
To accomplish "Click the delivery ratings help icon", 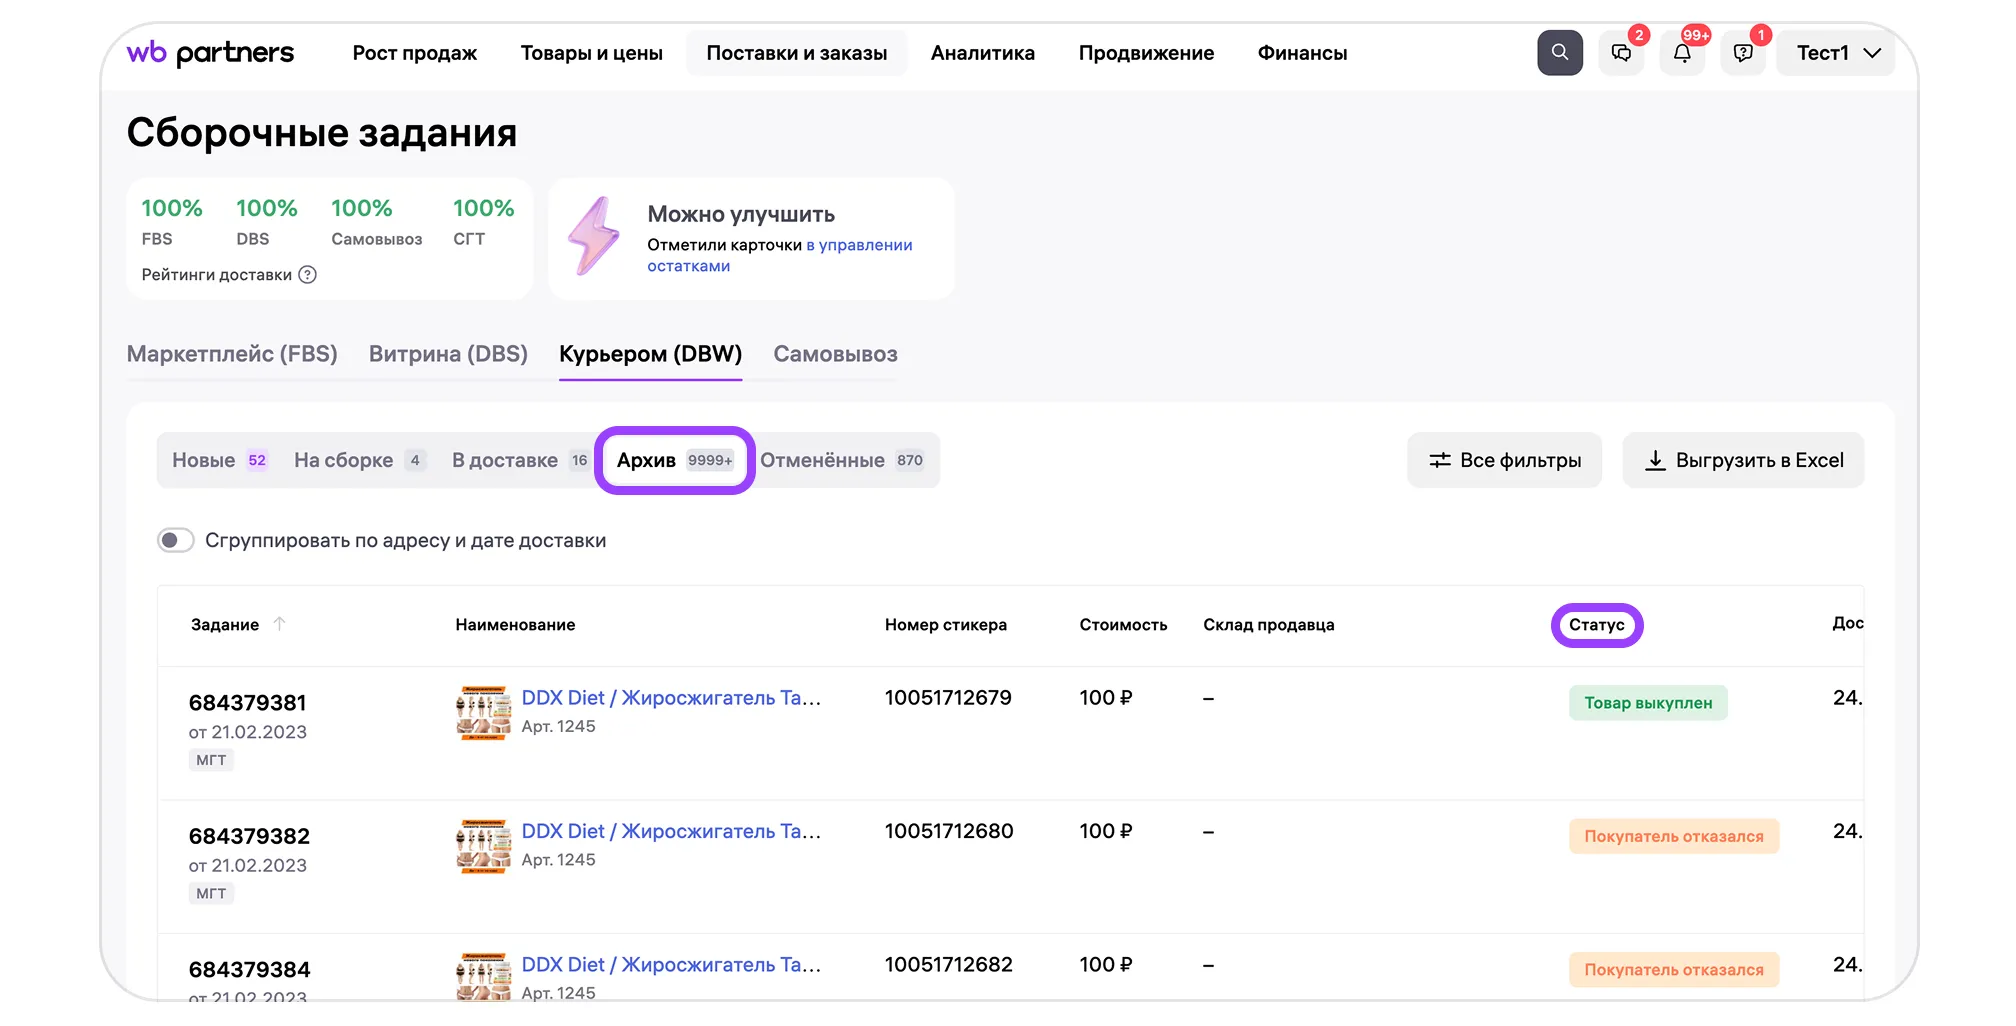I will (x=308, y=275).
